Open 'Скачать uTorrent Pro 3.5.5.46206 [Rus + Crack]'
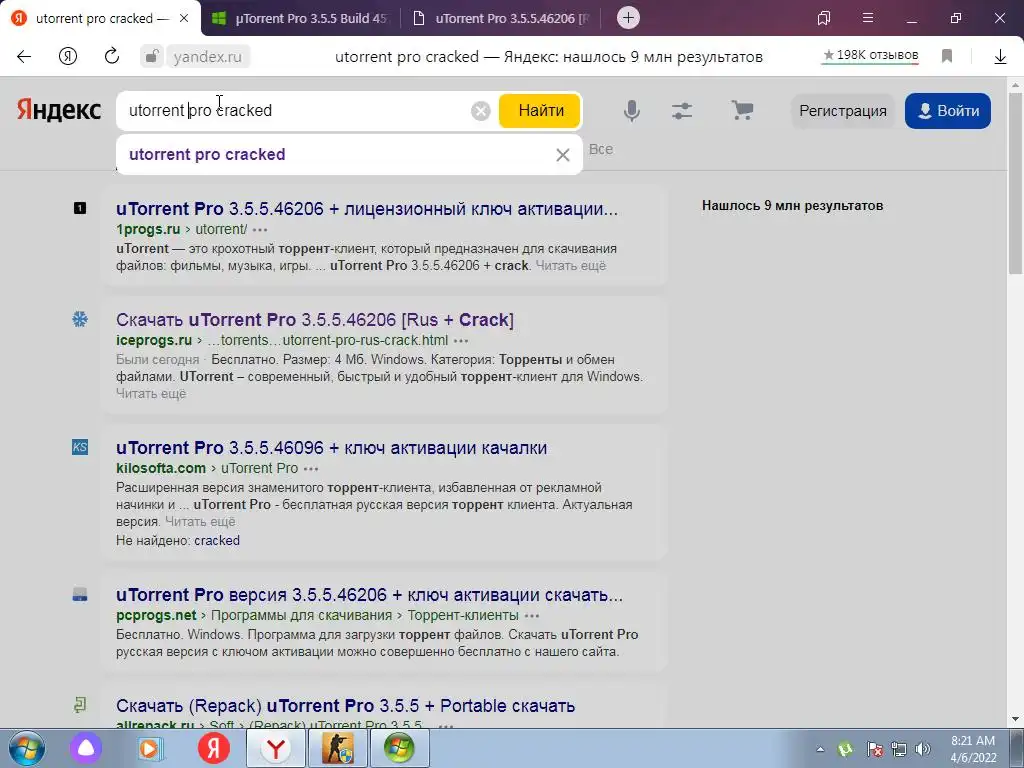 pos(315,320)
